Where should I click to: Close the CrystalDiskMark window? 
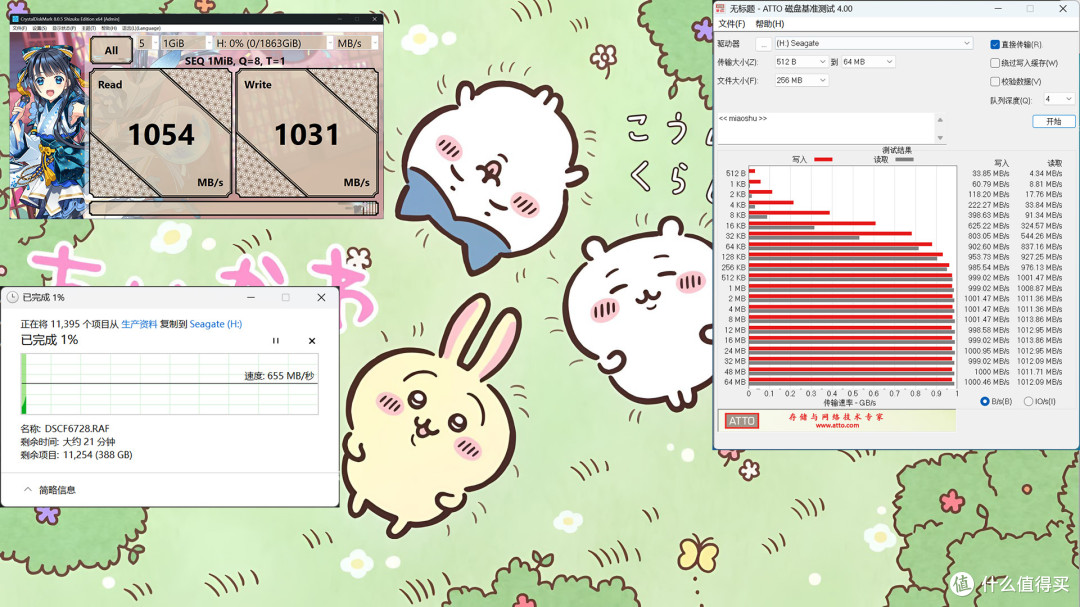(375, 19)
